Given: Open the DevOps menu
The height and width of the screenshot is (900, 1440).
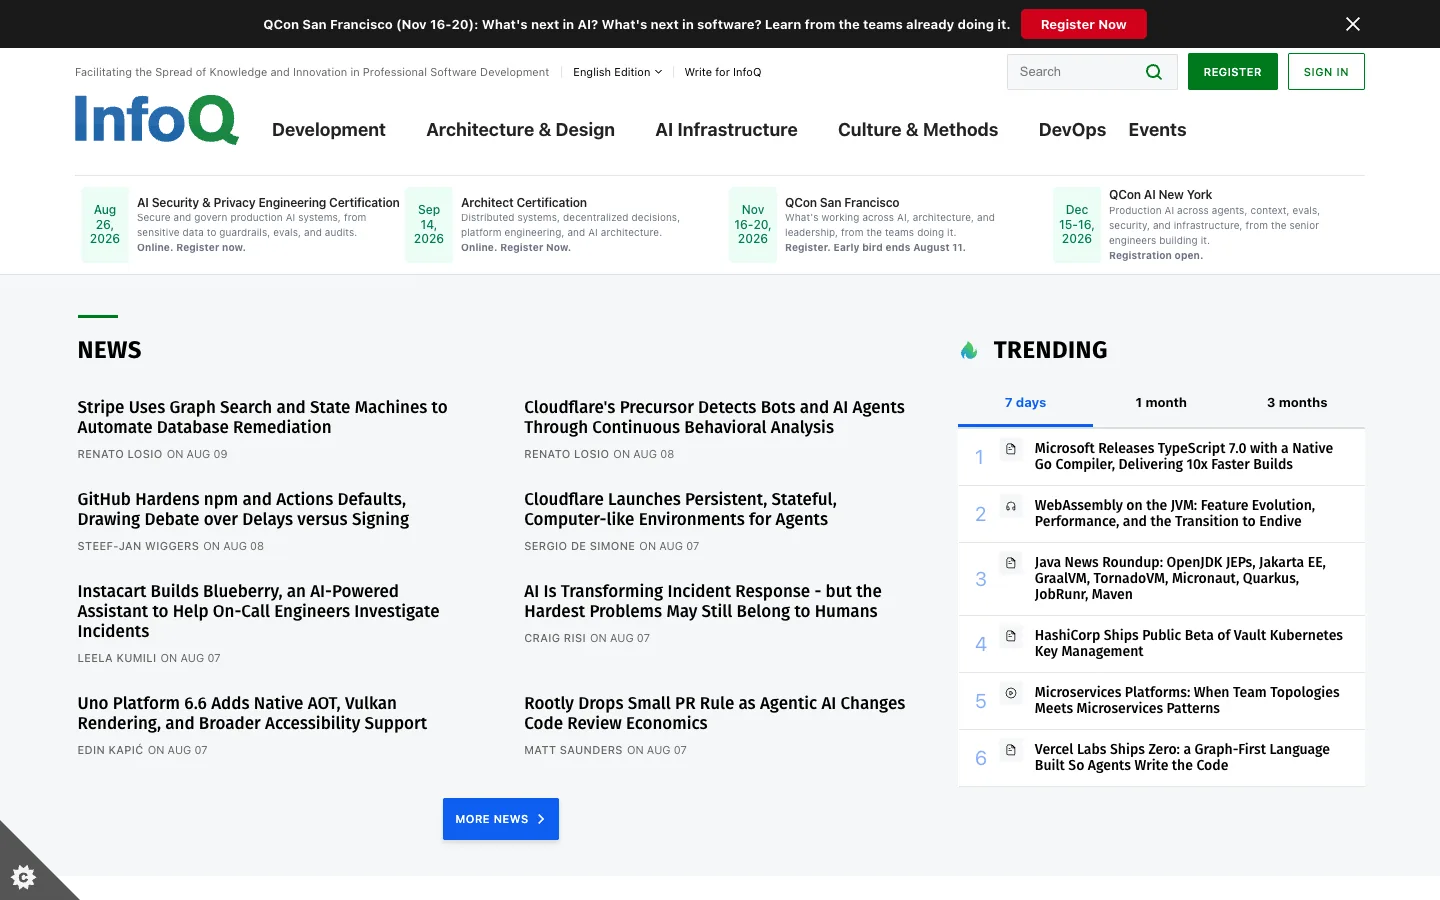Looking at the screenshot, I should pyautogui.click(x=1072, y=130).
